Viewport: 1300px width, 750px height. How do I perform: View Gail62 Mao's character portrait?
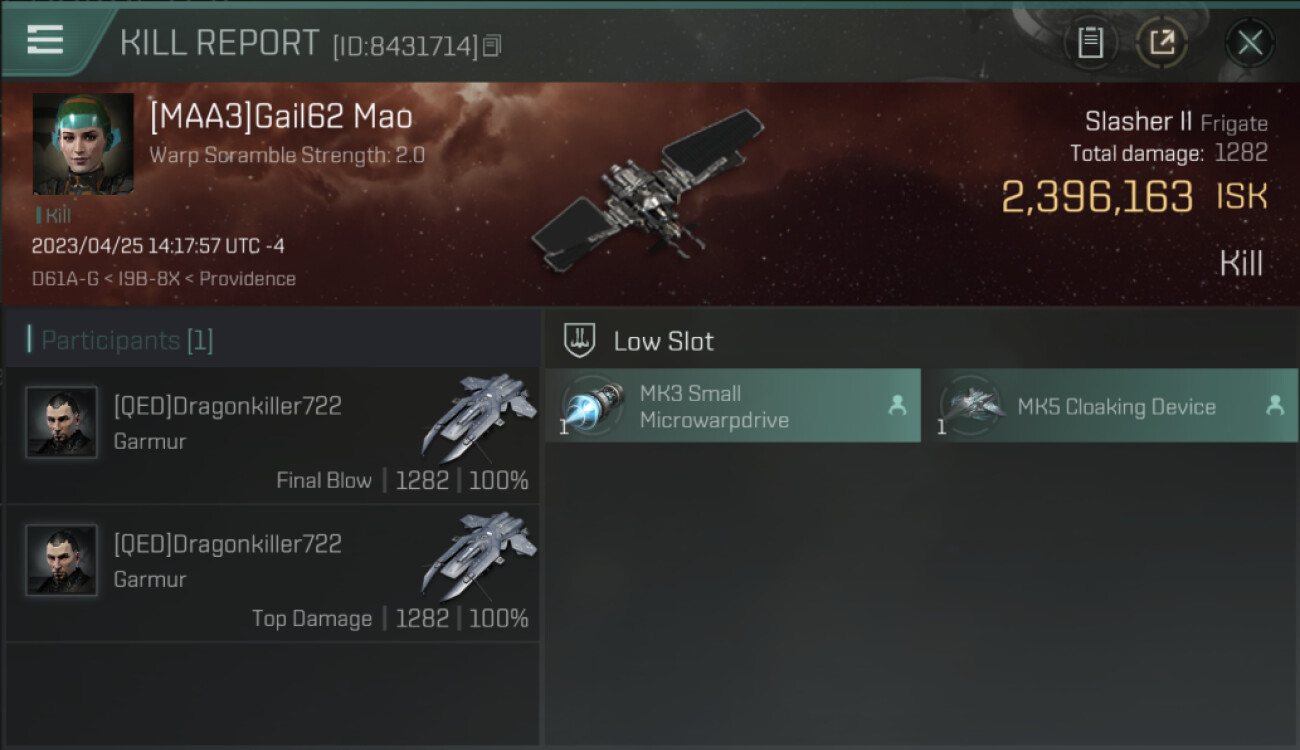(x=83, y=144)
